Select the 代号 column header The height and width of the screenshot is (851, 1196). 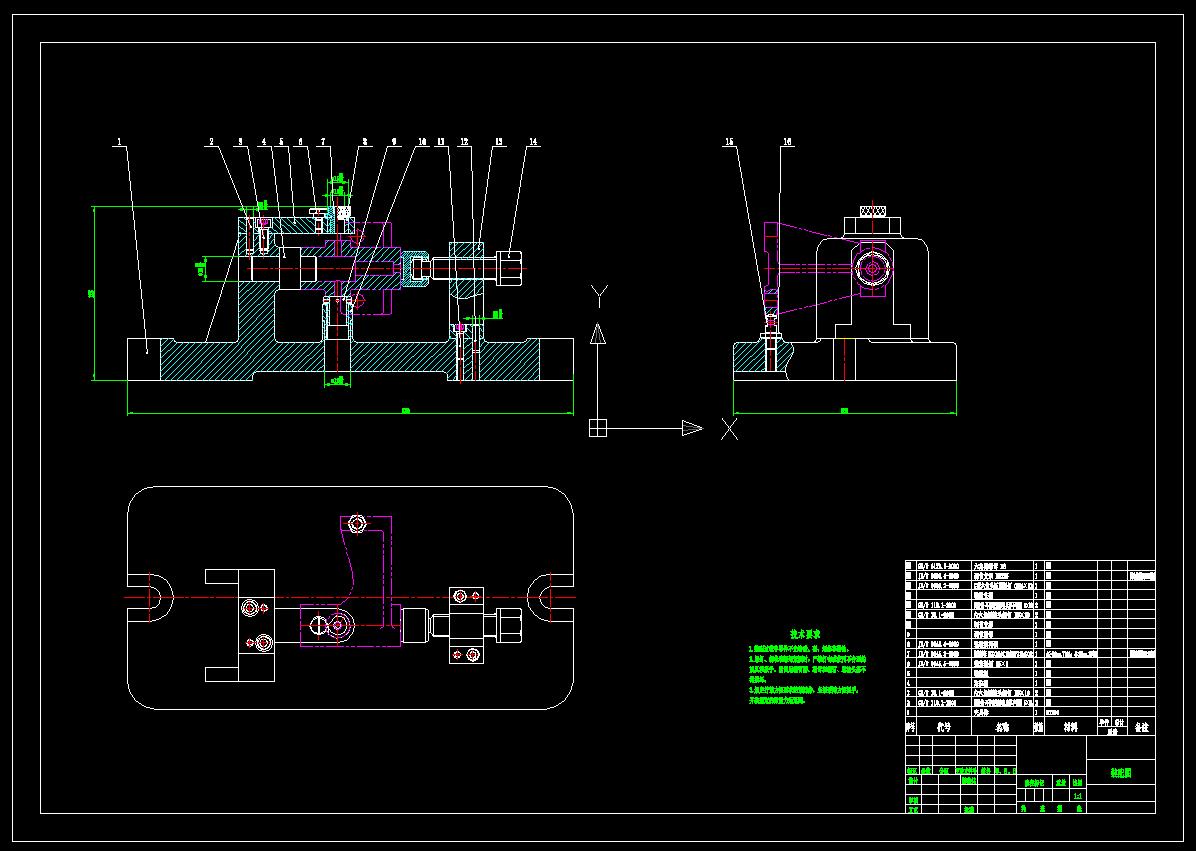944,727
